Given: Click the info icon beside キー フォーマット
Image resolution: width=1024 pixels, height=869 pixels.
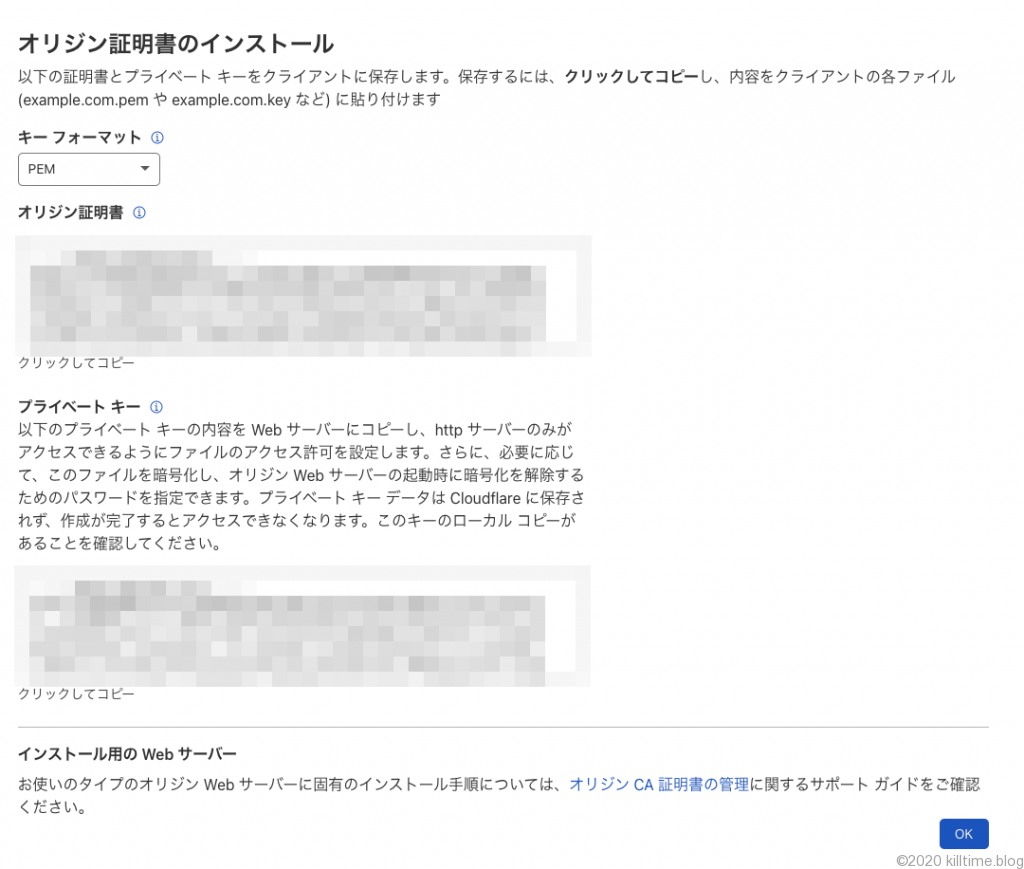Looking at the screenshot, I should [x=157, y=137].
